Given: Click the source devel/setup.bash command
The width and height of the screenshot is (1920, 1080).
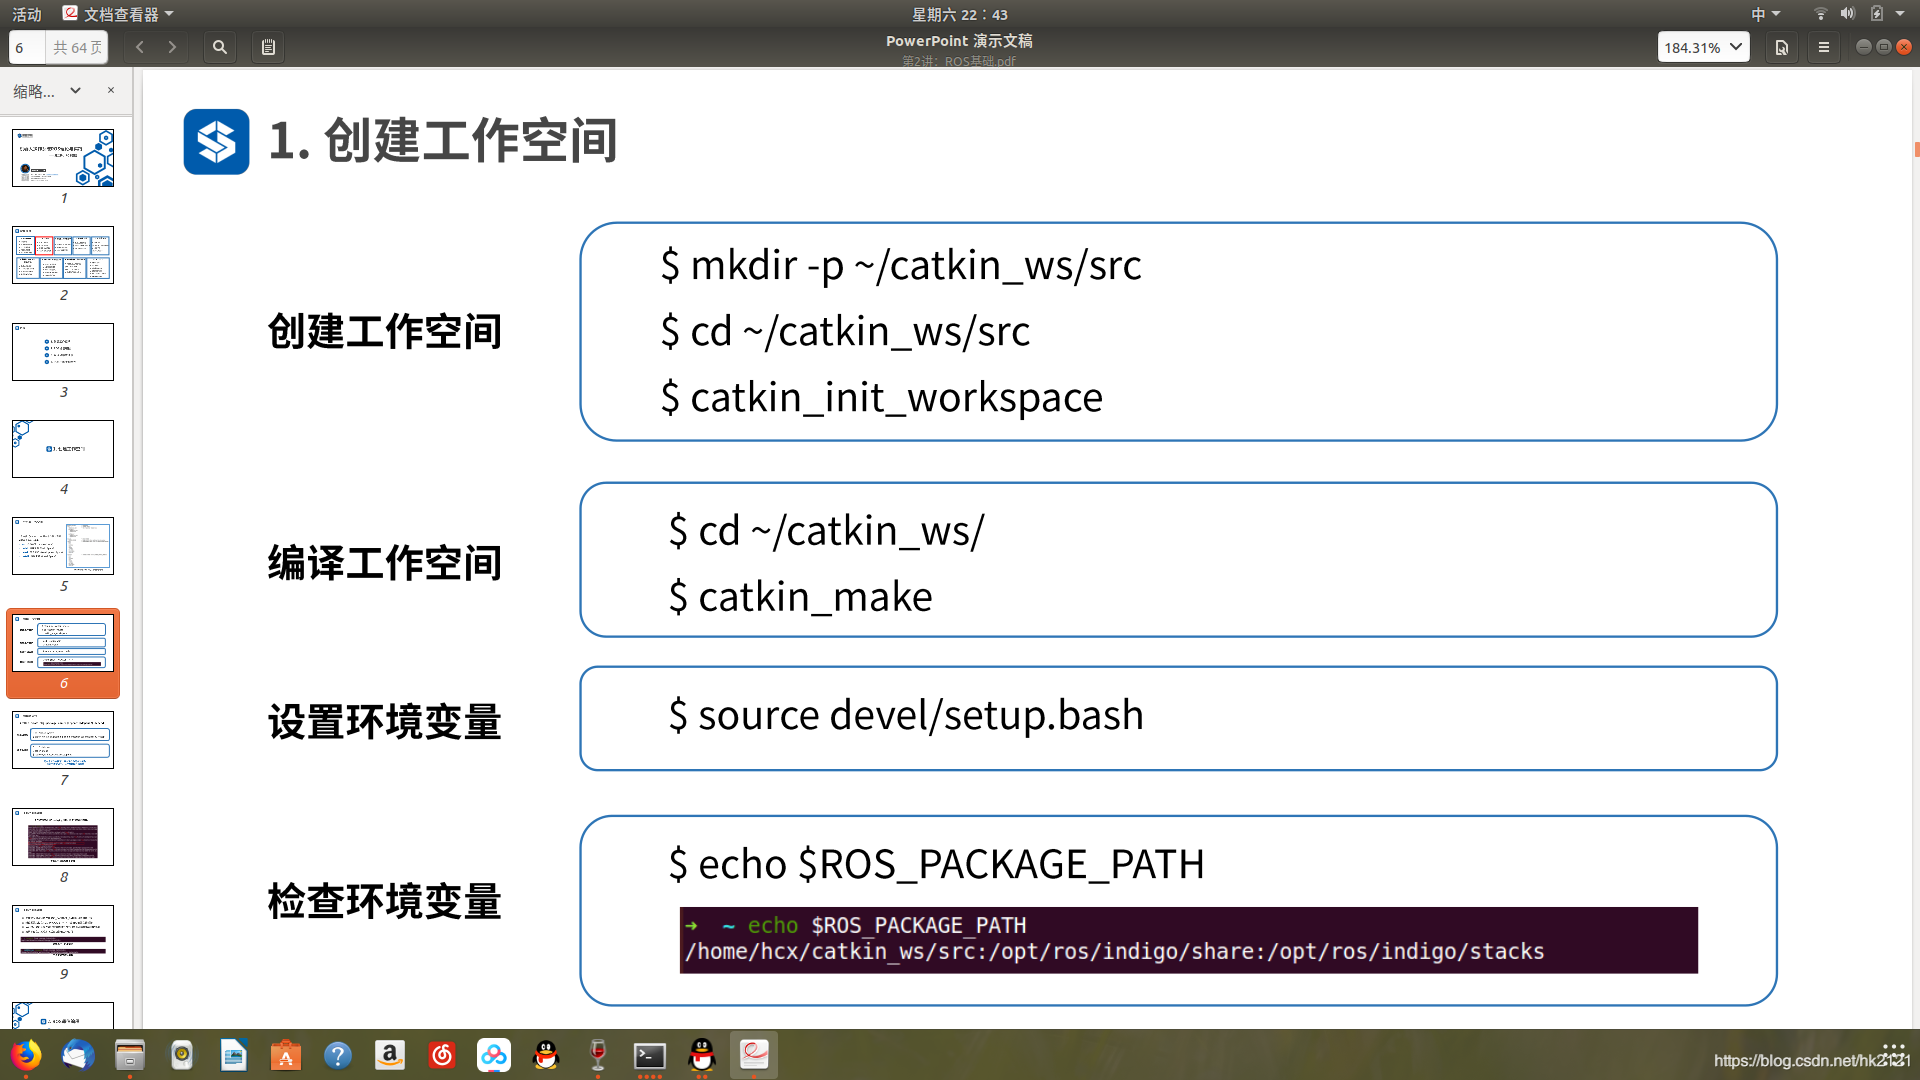Looking at the screenshot, I should (906, 715).
